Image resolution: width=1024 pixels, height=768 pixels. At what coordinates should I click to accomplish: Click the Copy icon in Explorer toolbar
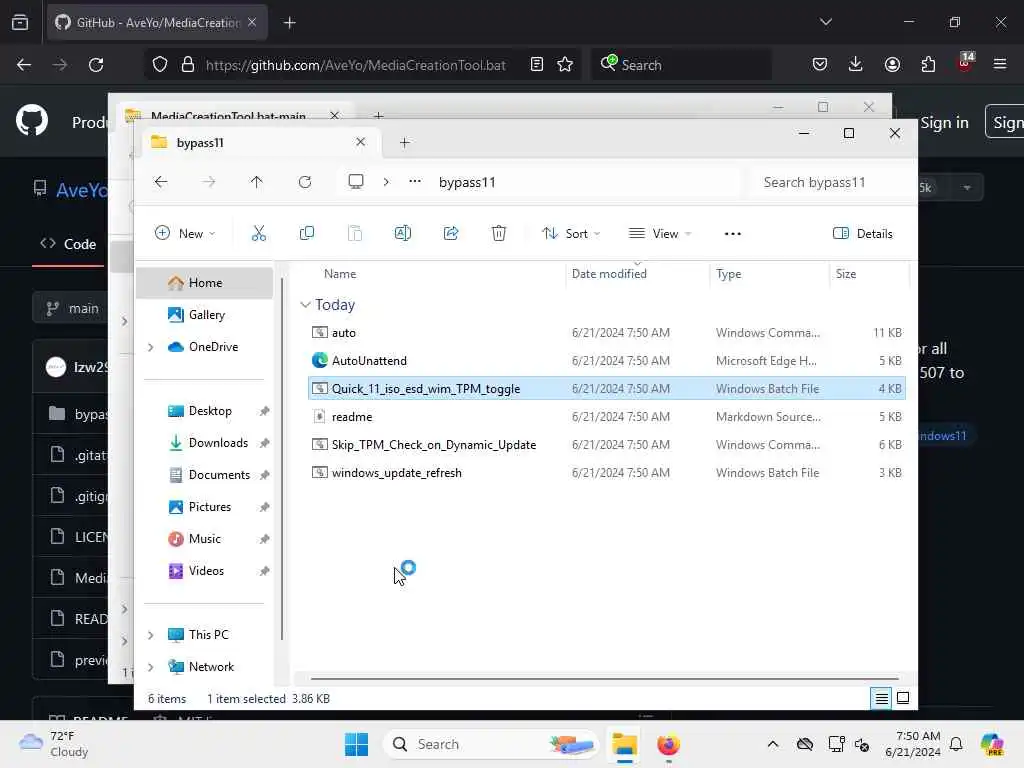[x=306, y=233]
